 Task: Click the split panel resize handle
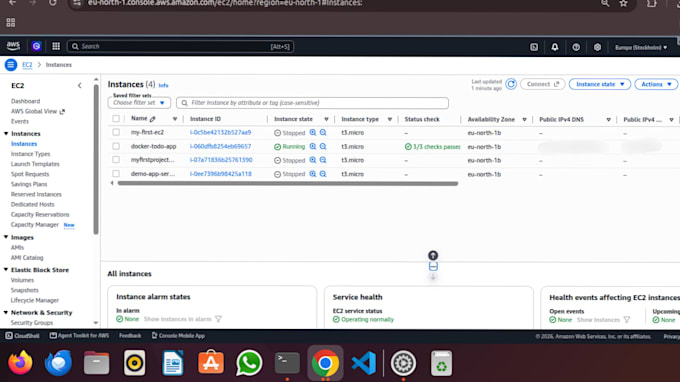(x=433, y=267)
